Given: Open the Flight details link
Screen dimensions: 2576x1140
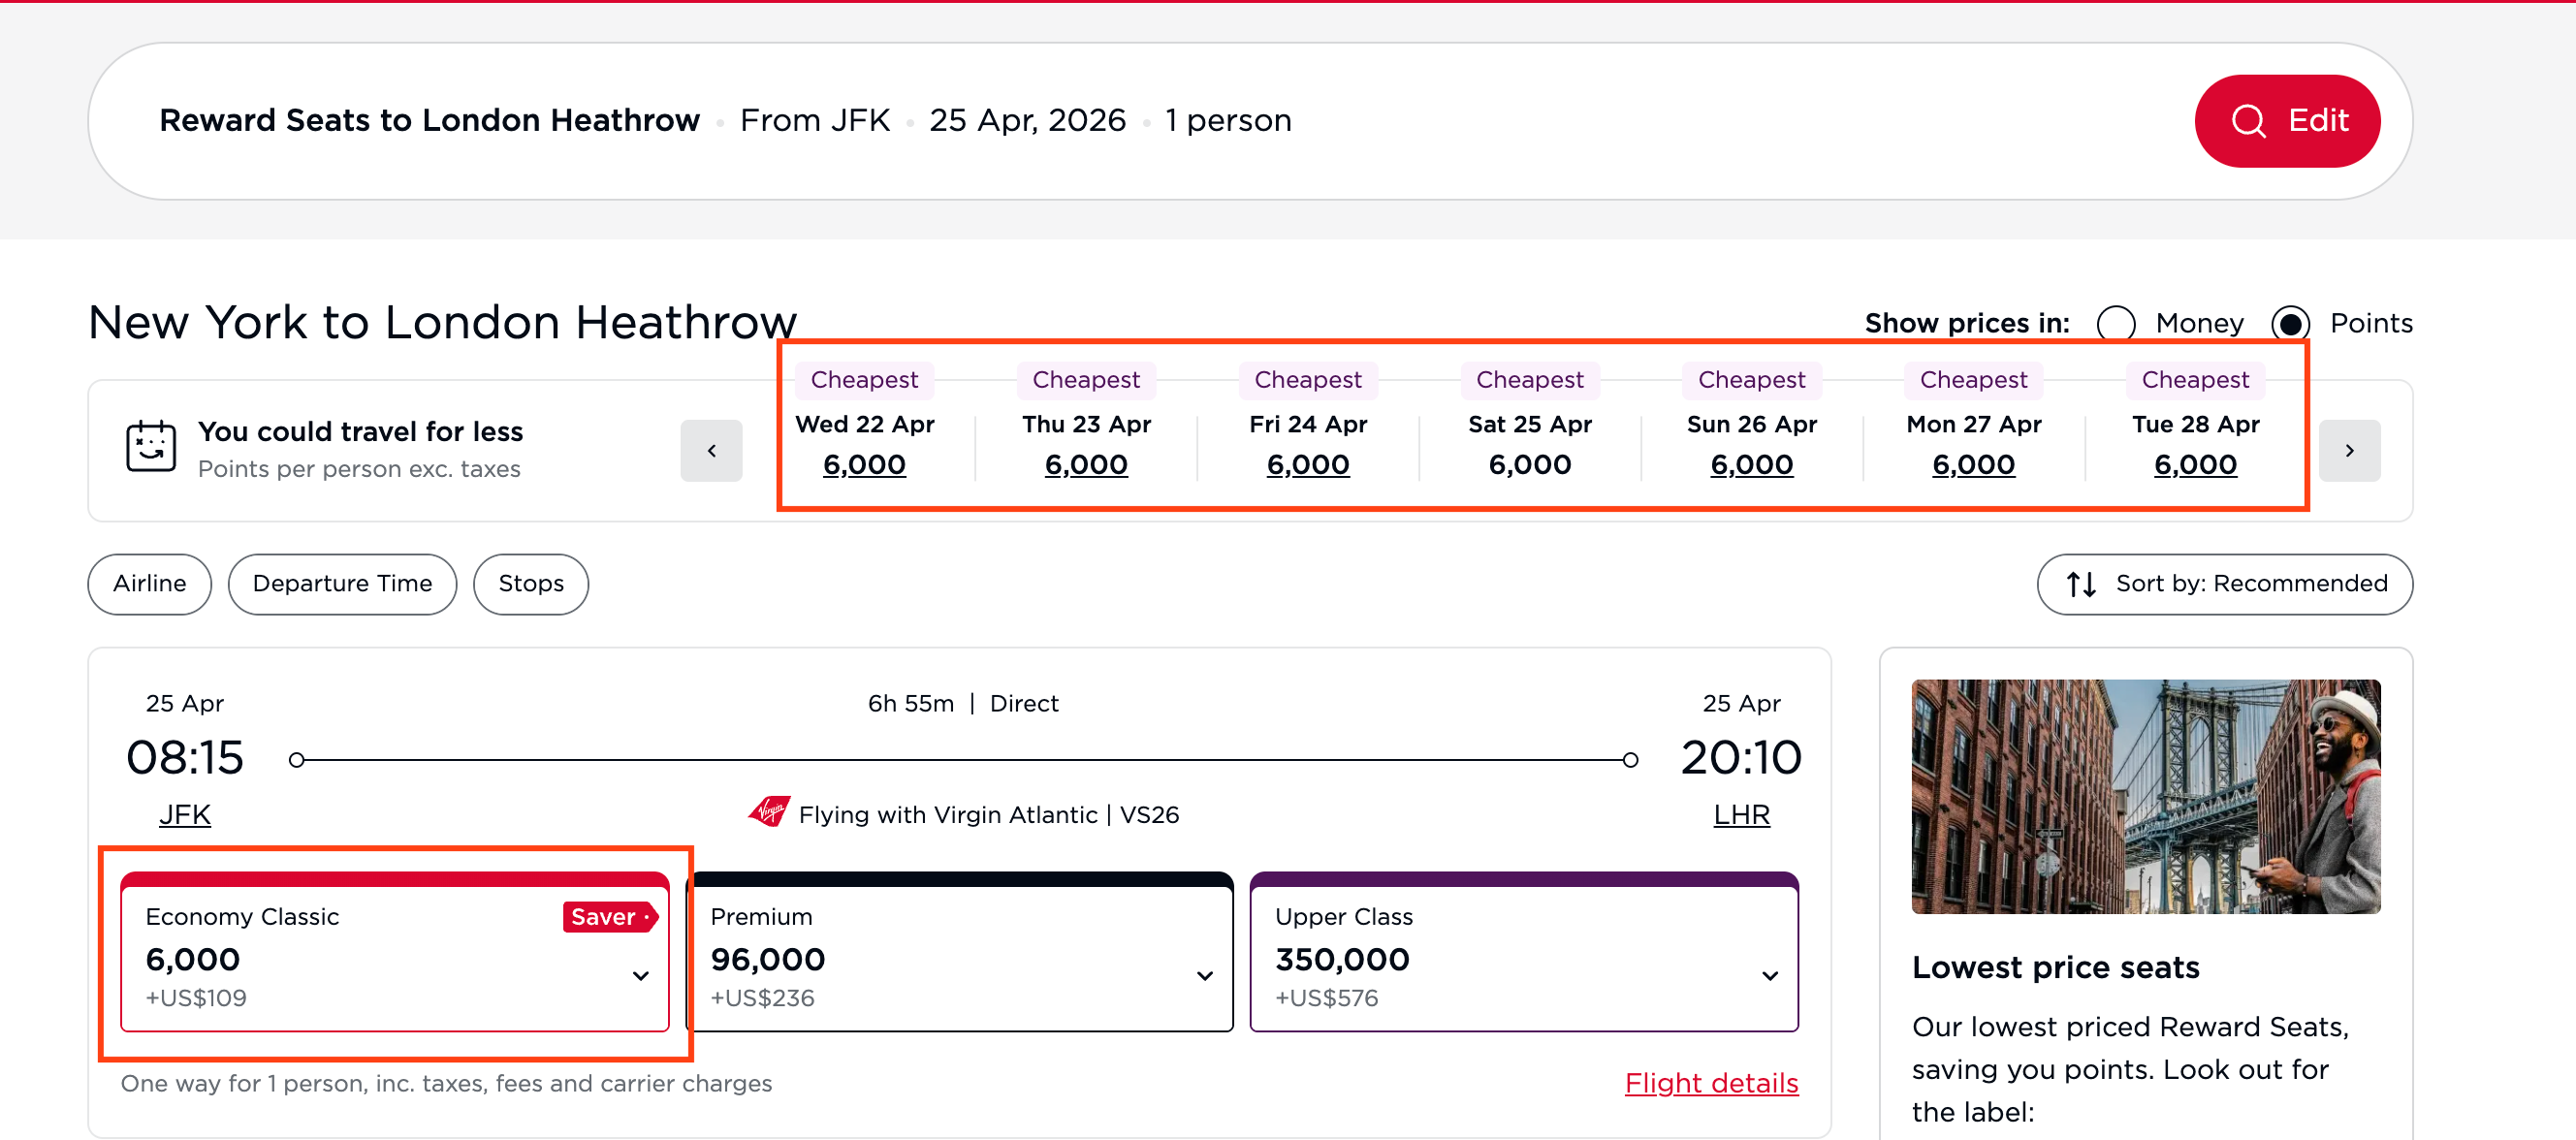Looking at the screenshot, I should [1711, 1083].
